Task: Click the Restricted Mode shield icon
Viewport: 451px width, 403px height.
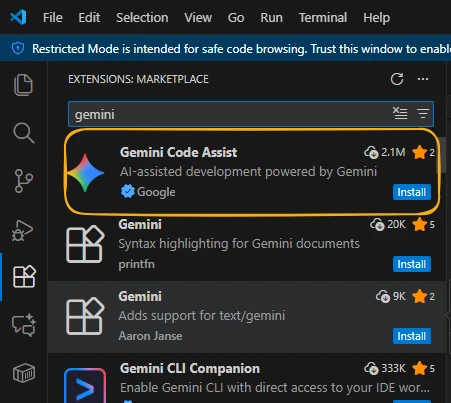Action: [x=18, y=48]
